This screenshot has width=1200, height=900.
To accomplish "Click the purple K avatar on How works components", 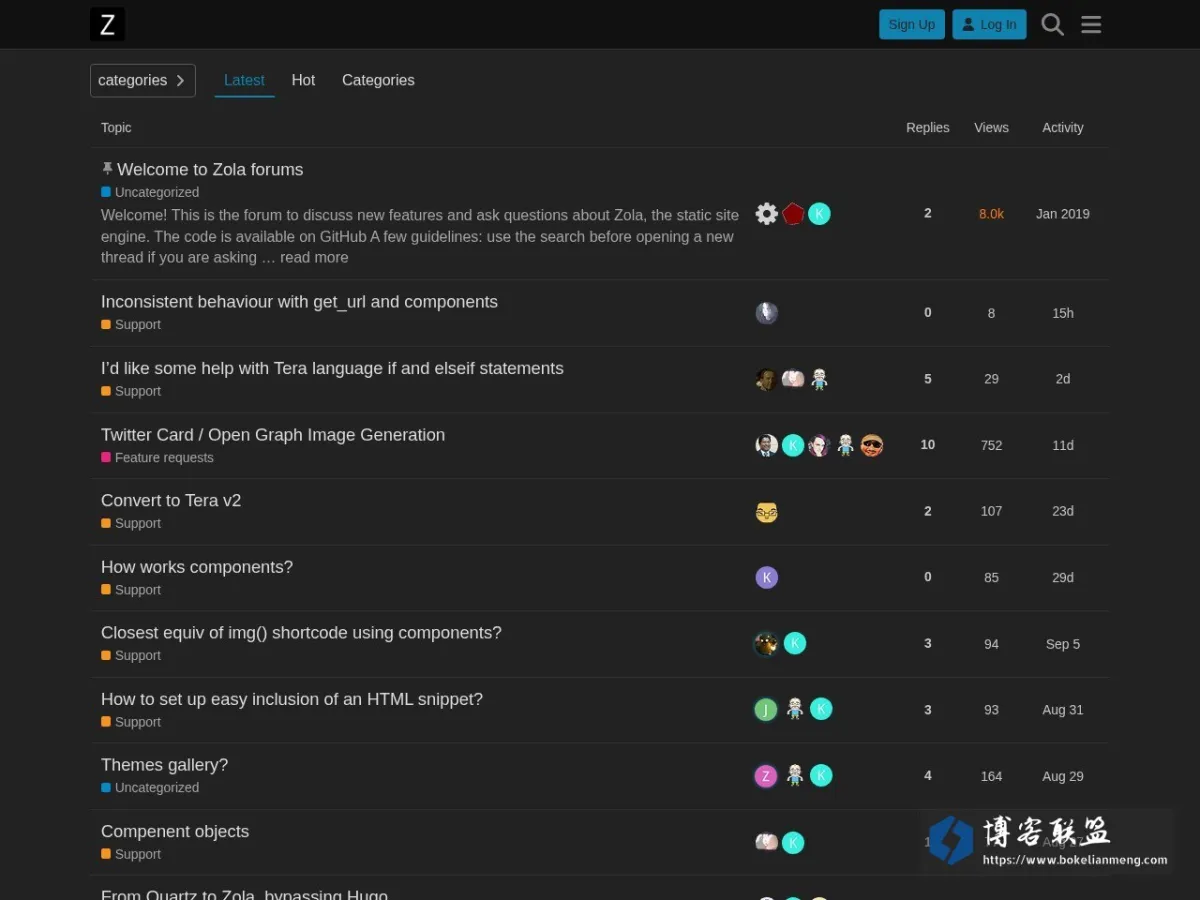I will 767,578.
